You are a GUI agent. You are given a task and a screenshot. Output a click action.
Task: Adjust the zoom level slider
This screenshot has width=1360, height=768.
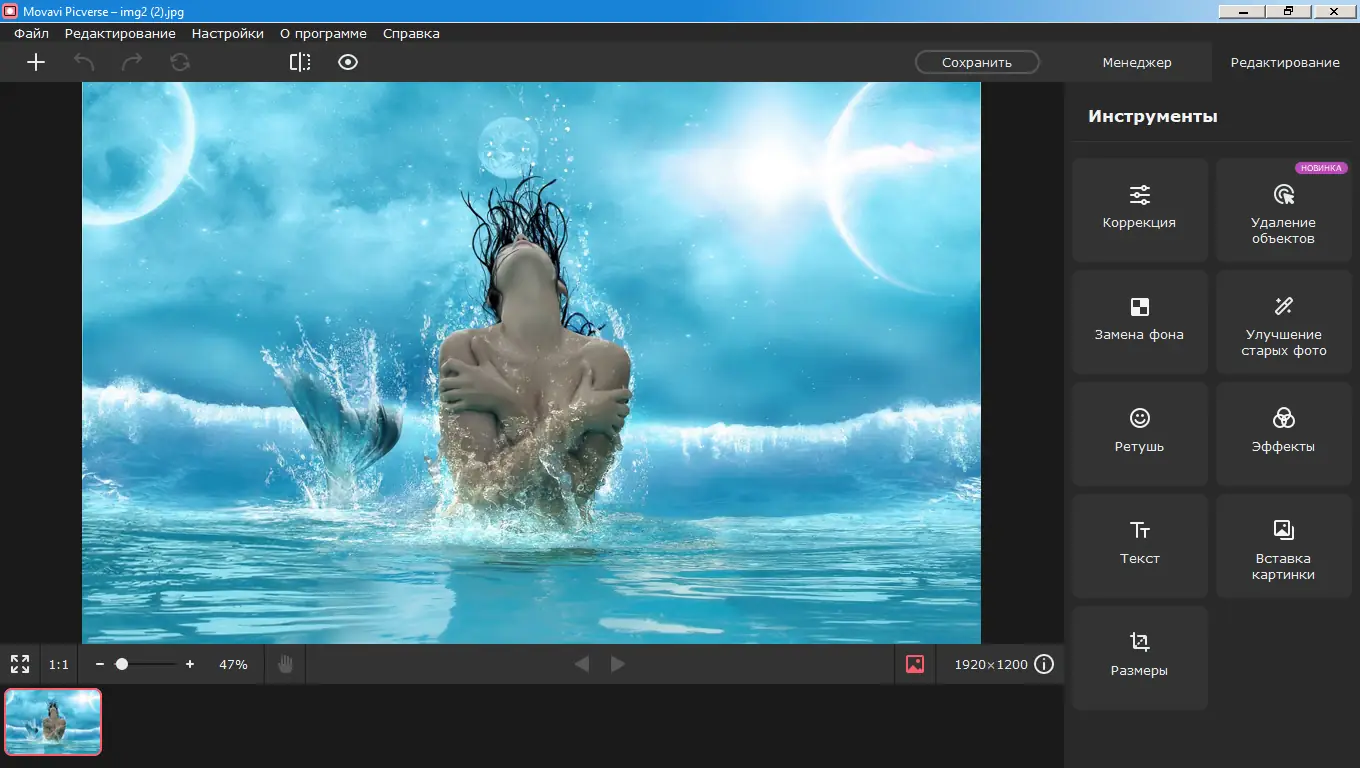coord(123,663)
